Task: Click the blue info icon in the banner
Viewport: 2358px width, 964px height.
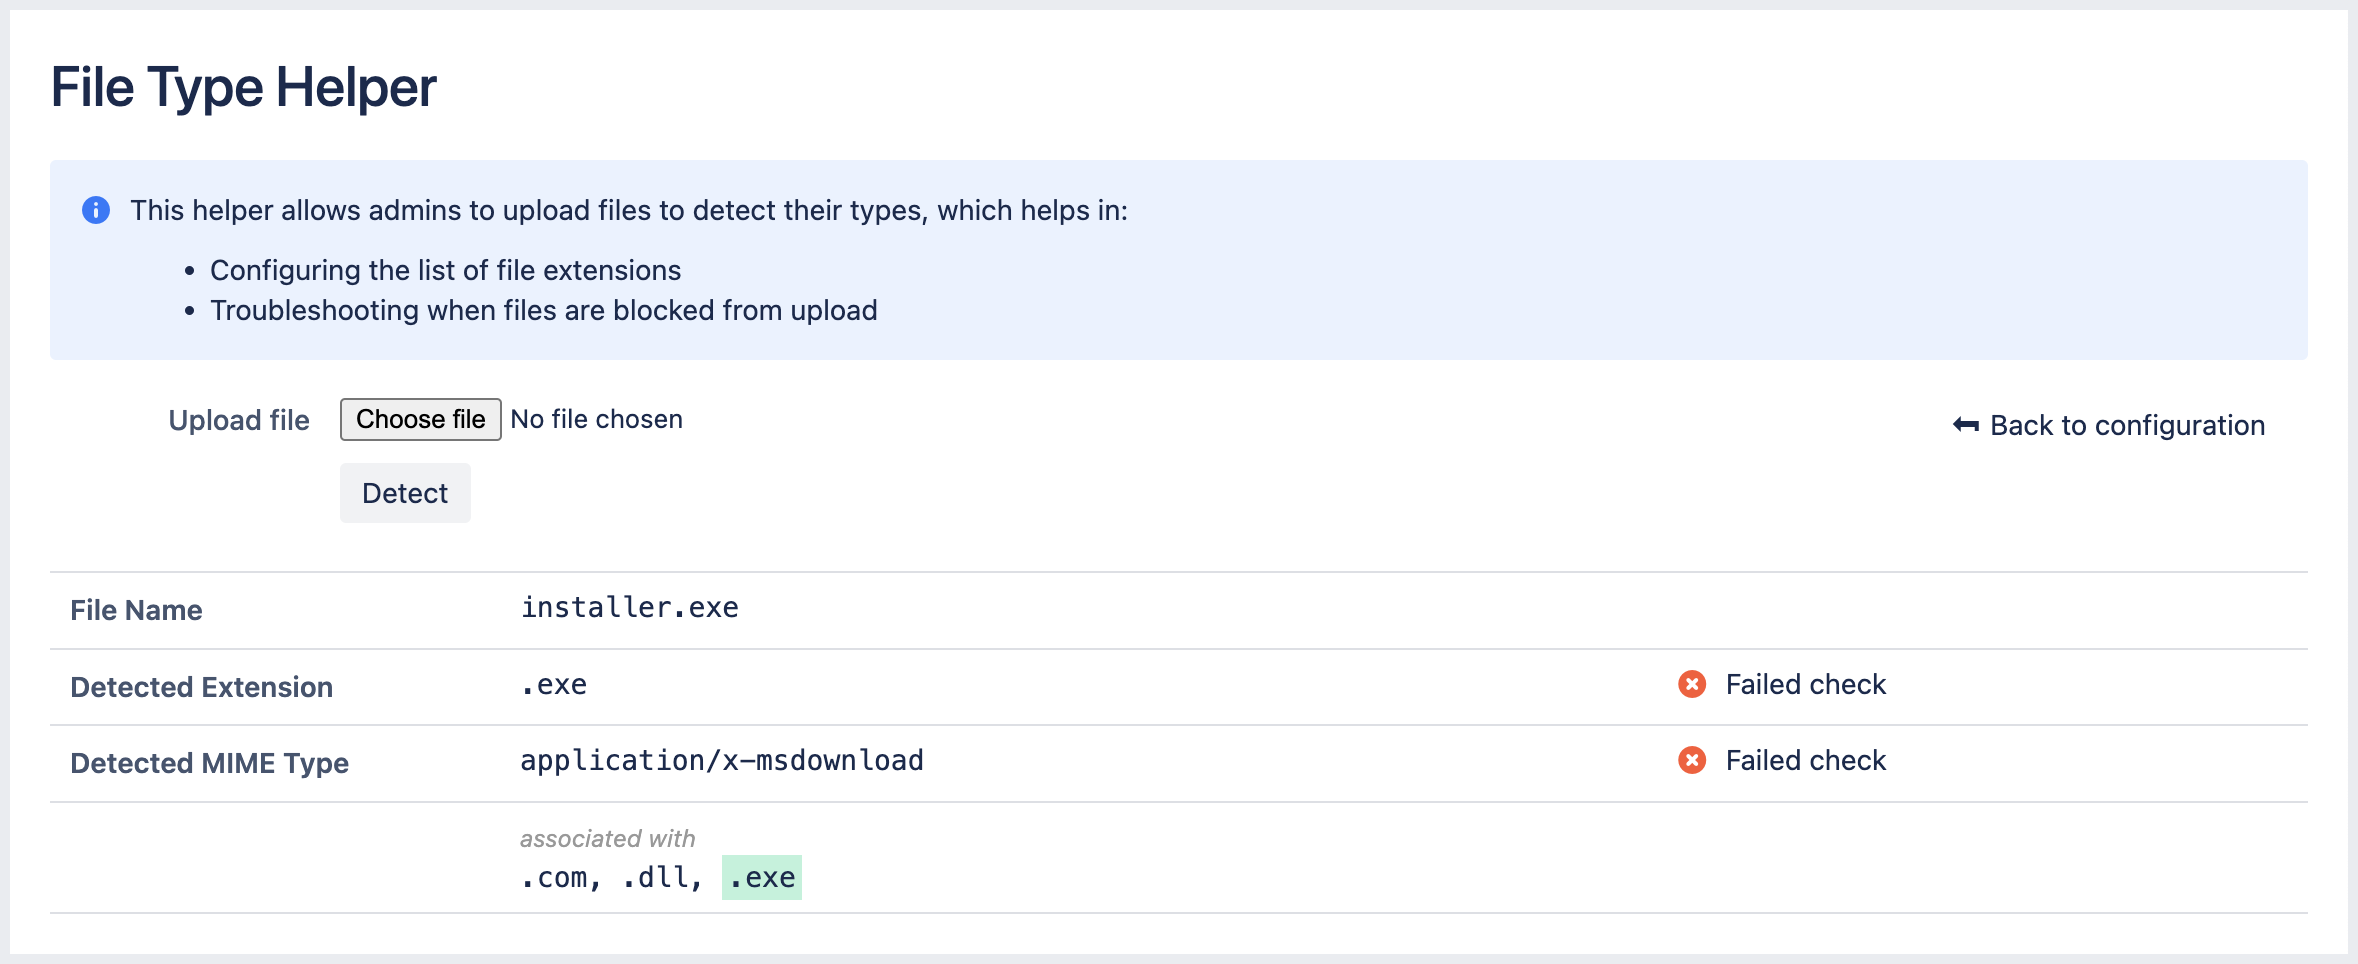Action: [x=97, y=210]
